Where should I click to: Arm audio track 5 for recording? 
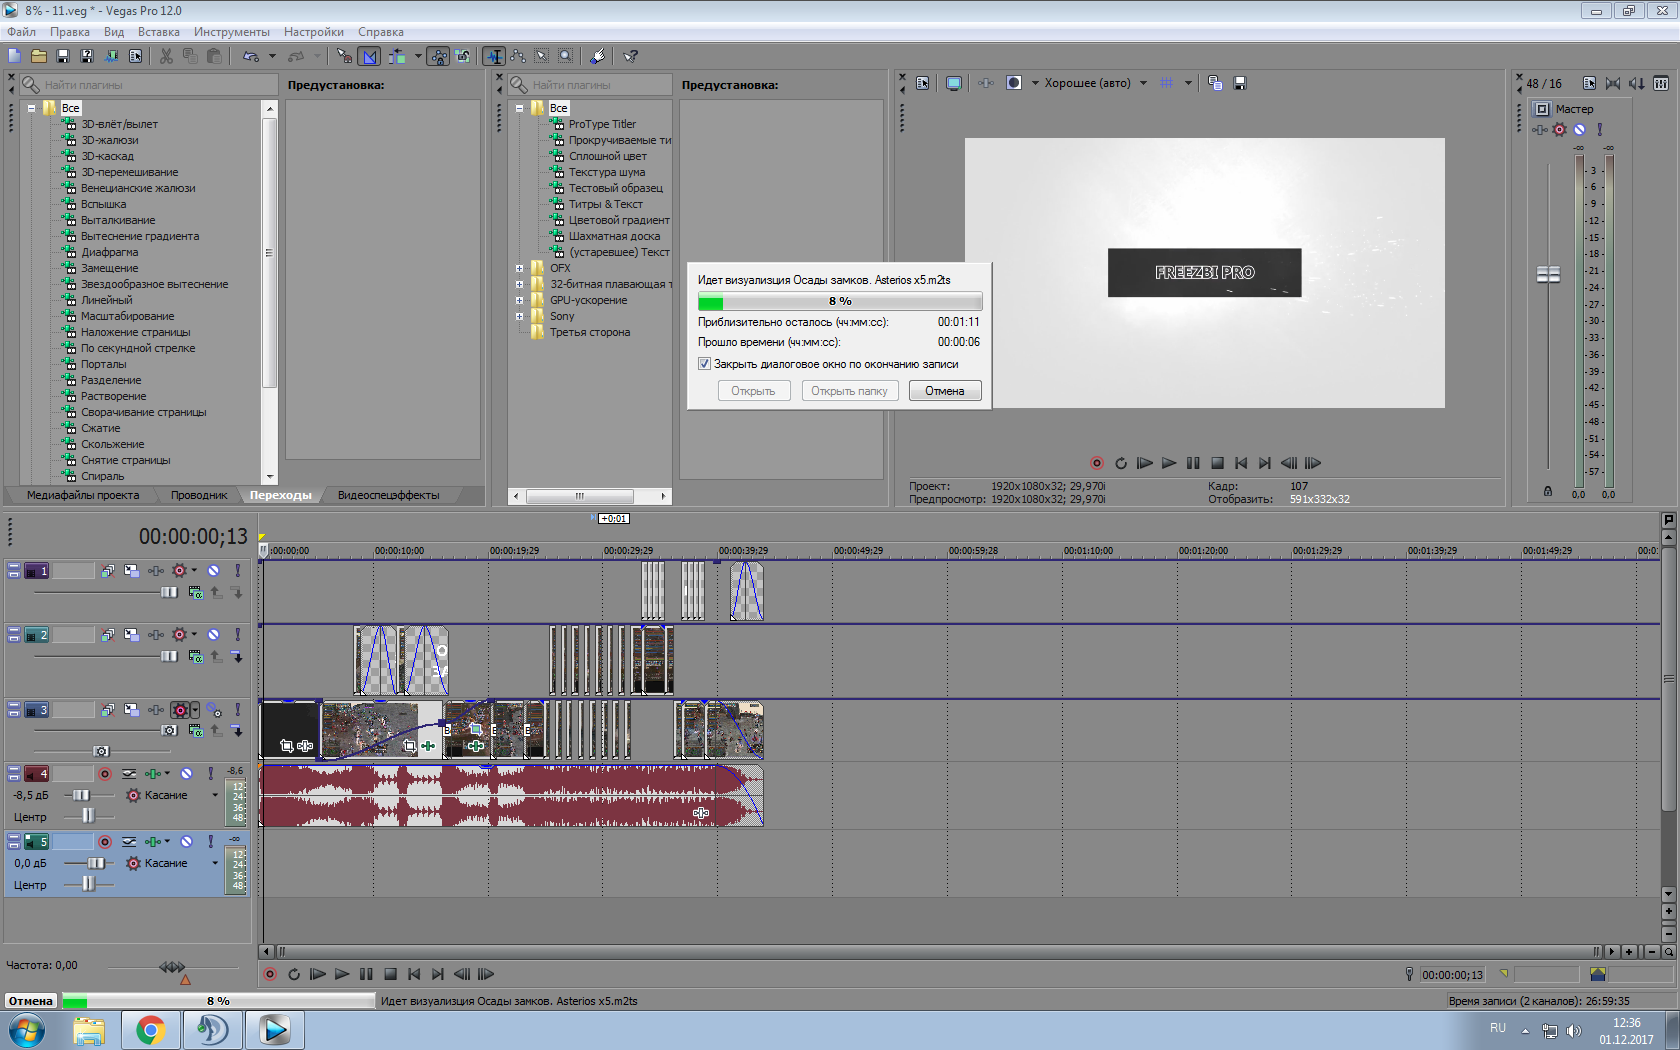click(105, 841)
